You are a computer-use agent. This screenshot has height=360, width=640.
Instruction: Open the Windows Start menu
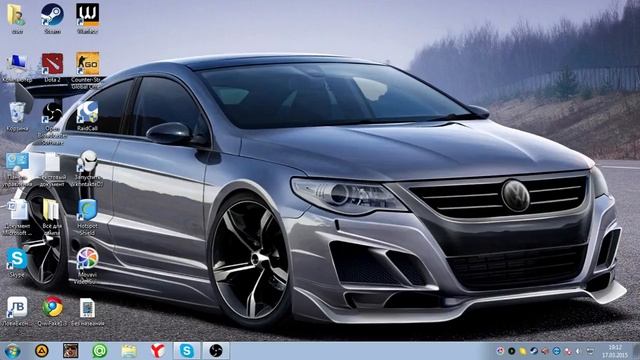coord(12,351)
